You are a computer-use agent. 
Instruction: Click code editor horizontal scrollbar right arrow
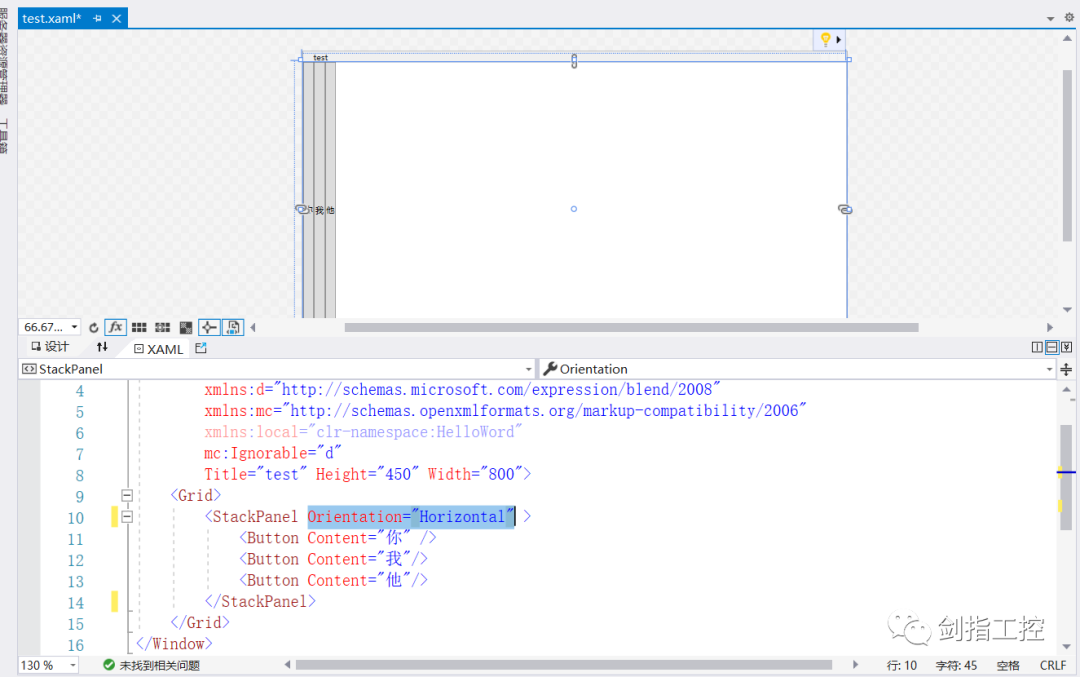tap(855, 665)
